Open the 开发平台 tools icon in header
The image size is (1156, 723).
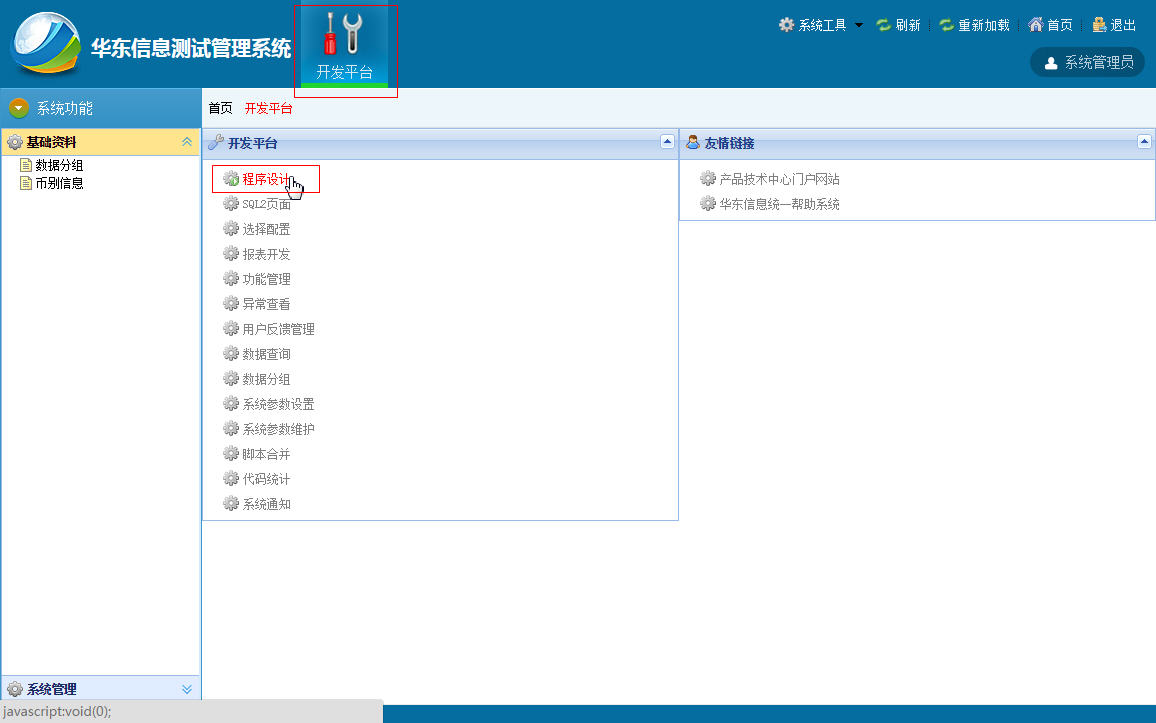(344, 35)
